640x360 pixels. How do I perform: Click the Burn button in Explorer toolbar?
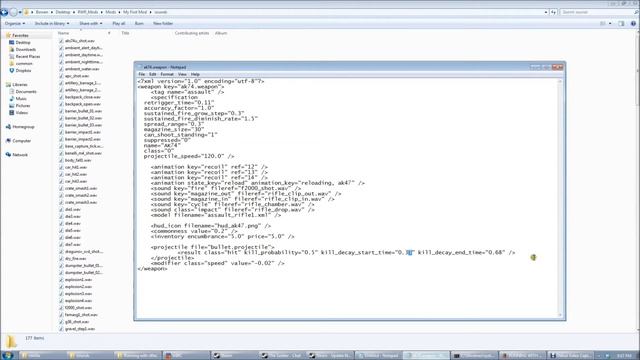pos(139,24)
